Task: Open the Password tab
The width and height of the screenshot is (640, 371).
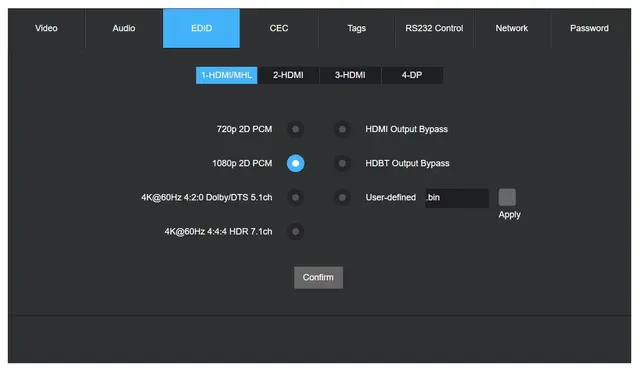Action: pyautogui.click(x=589, y=28)
